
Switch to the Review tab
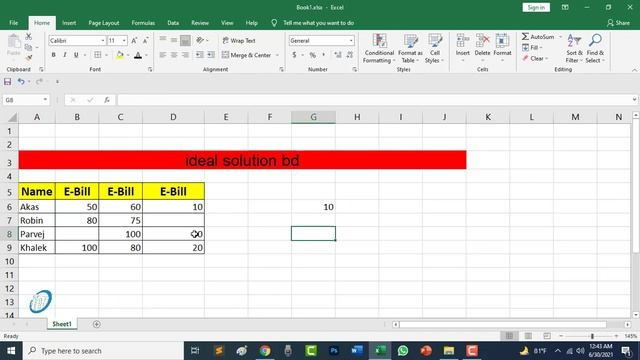point(200,23)
